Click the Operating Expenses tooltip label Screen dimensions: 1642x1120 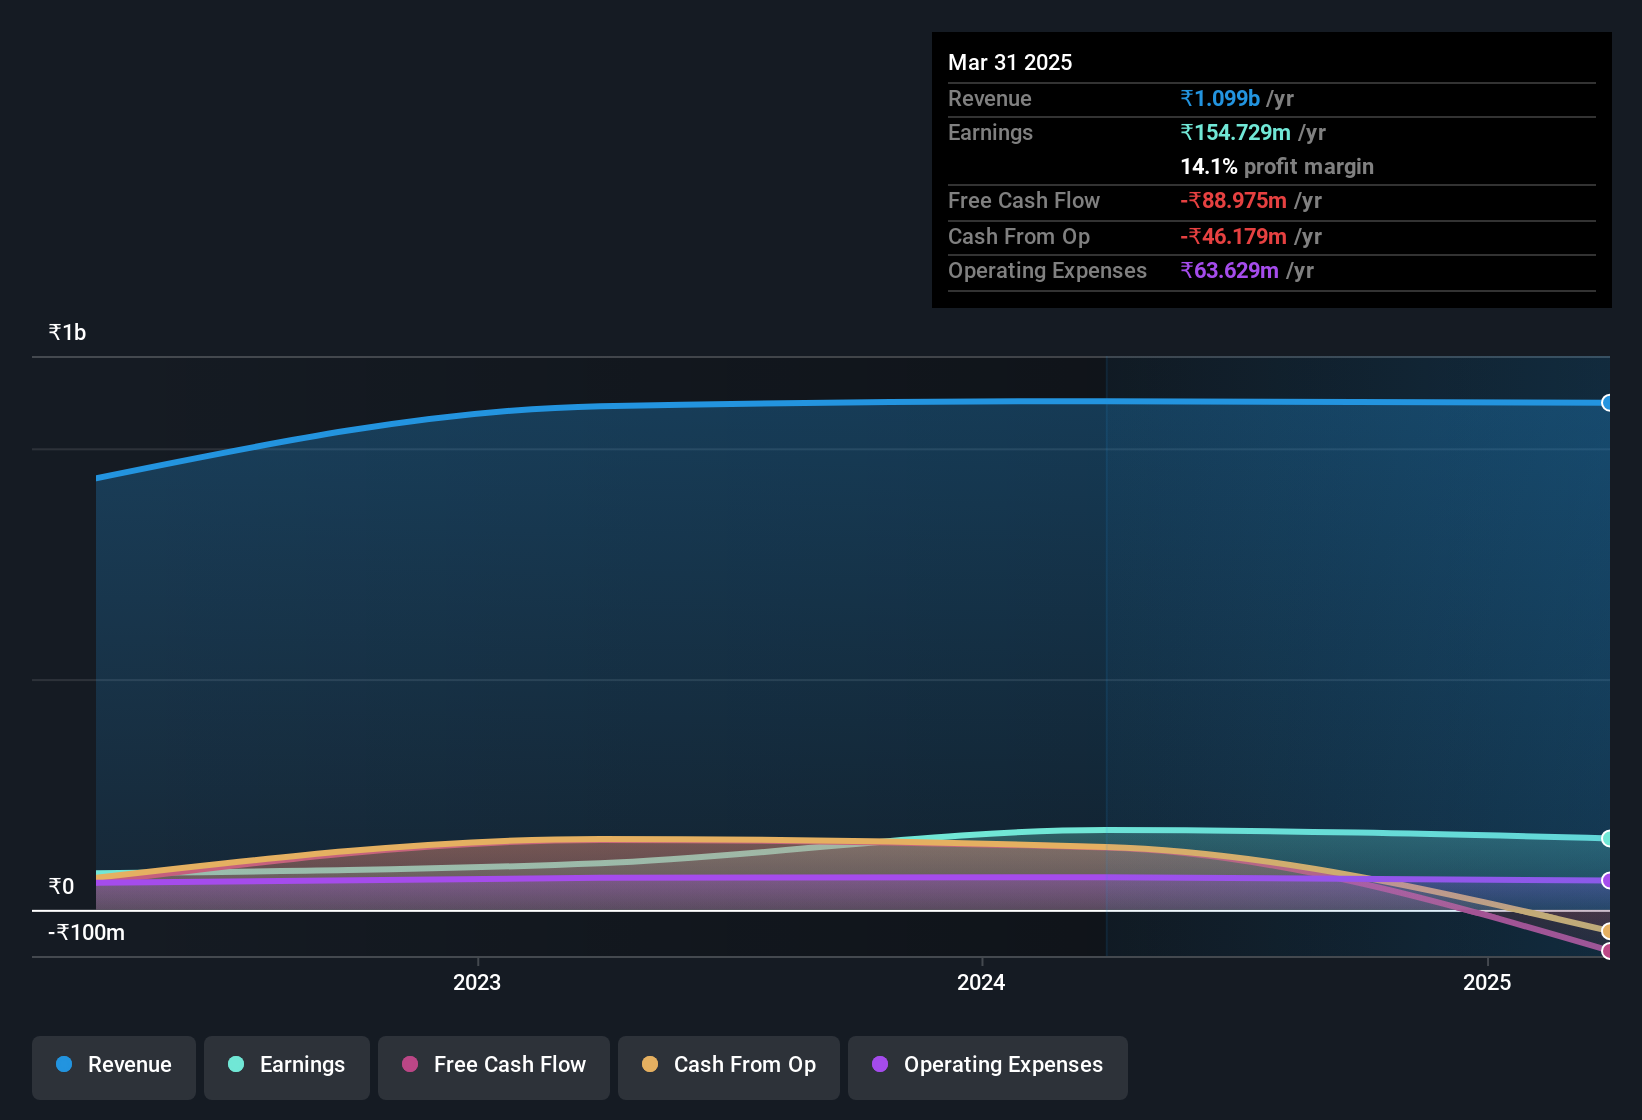point(1047,270)
